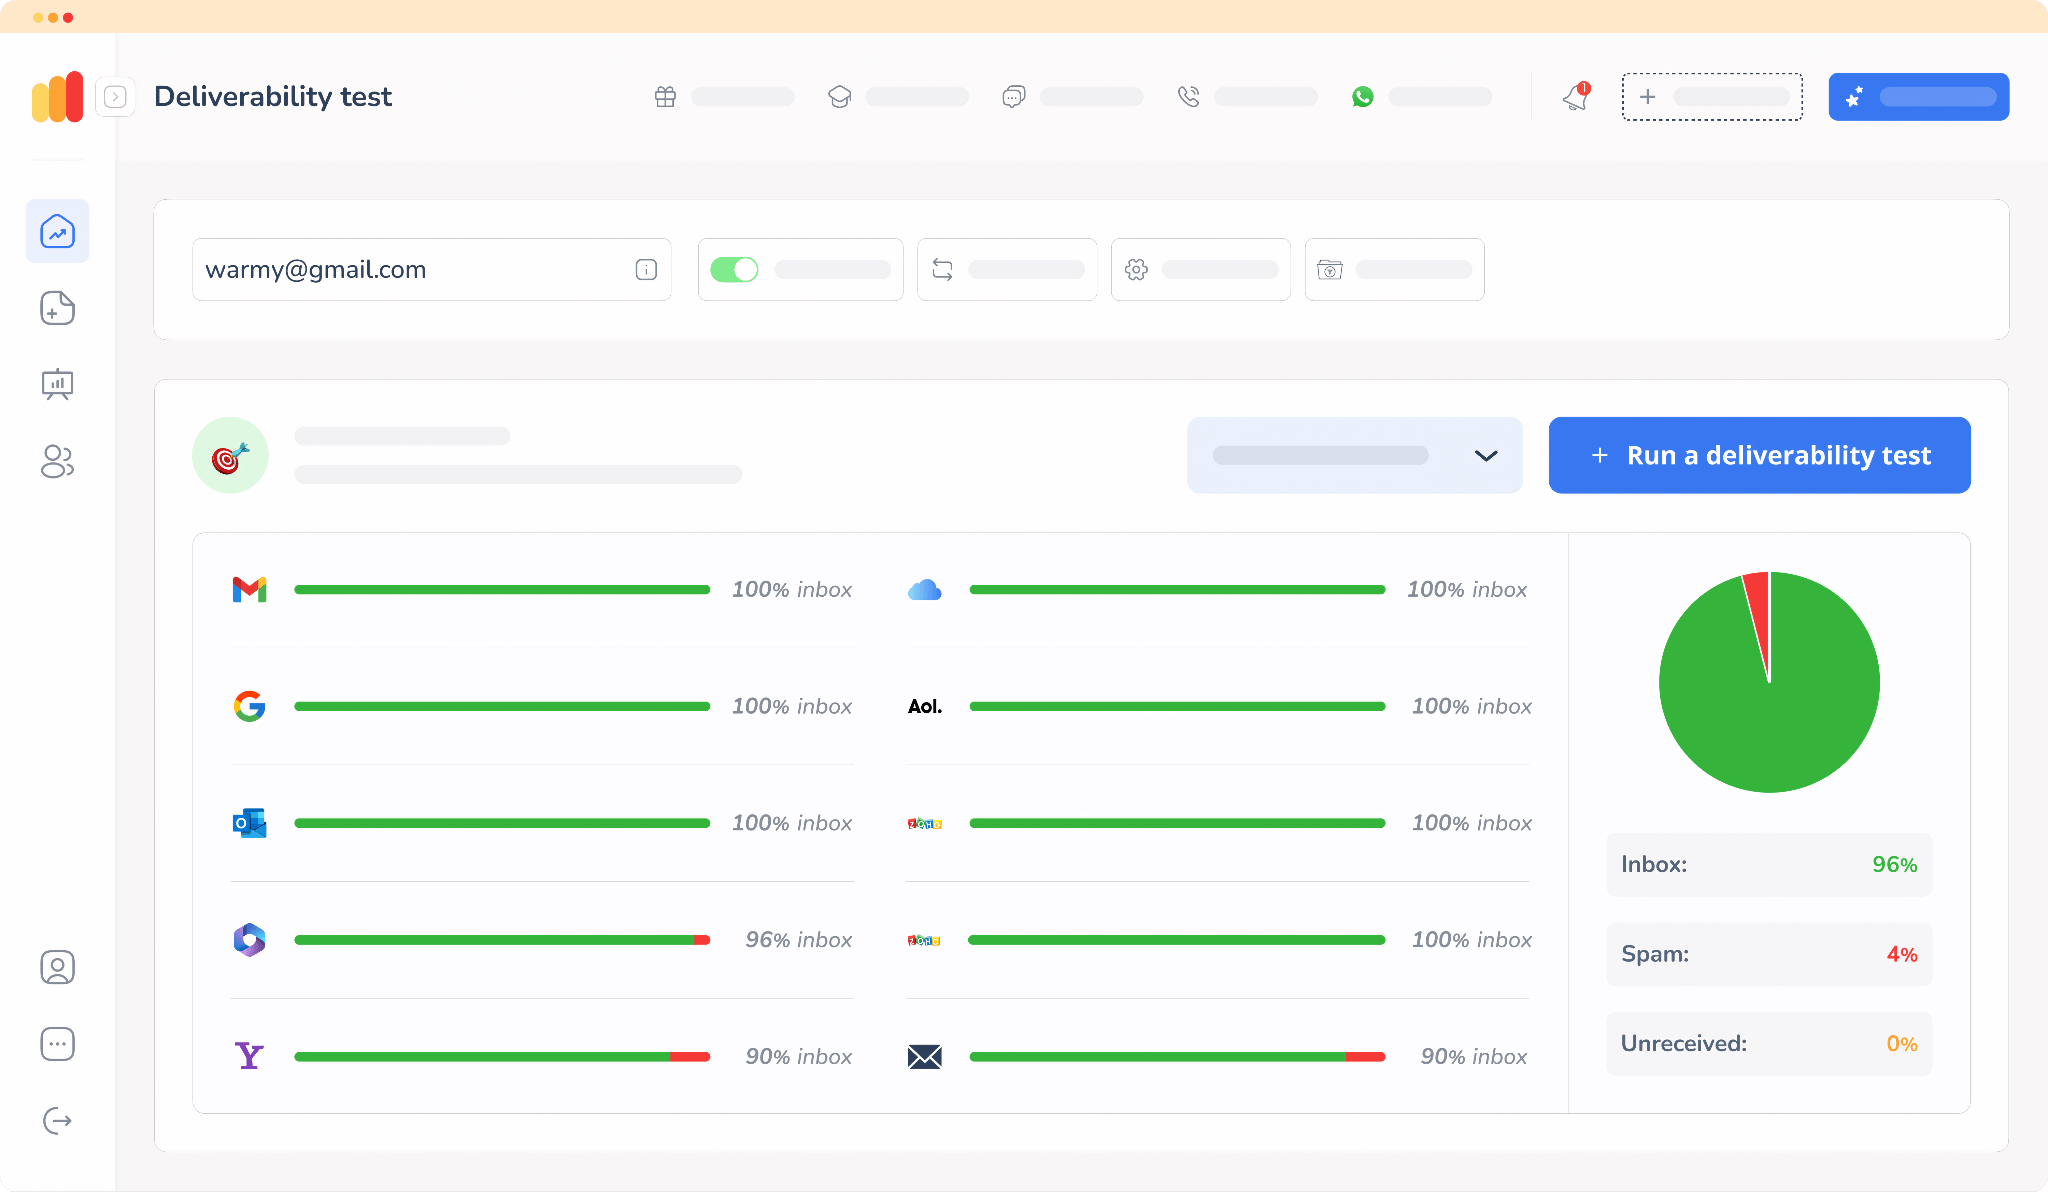The width and height of the screenshot is (2048, 1192).
Task: Click the Gmail 100% inbox progress bar
Action: (502, 590)
